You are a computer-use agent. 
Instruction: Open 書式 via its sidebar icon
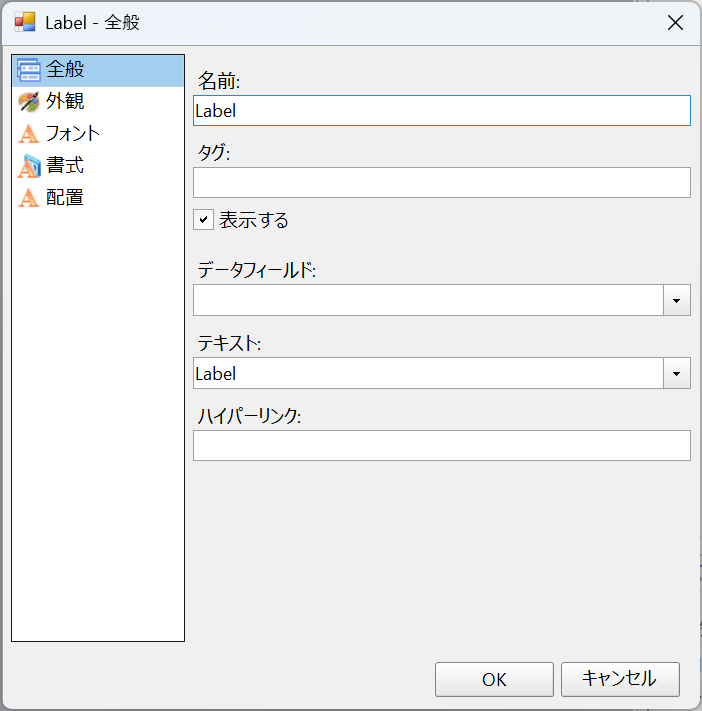click(x=29, y=166)
